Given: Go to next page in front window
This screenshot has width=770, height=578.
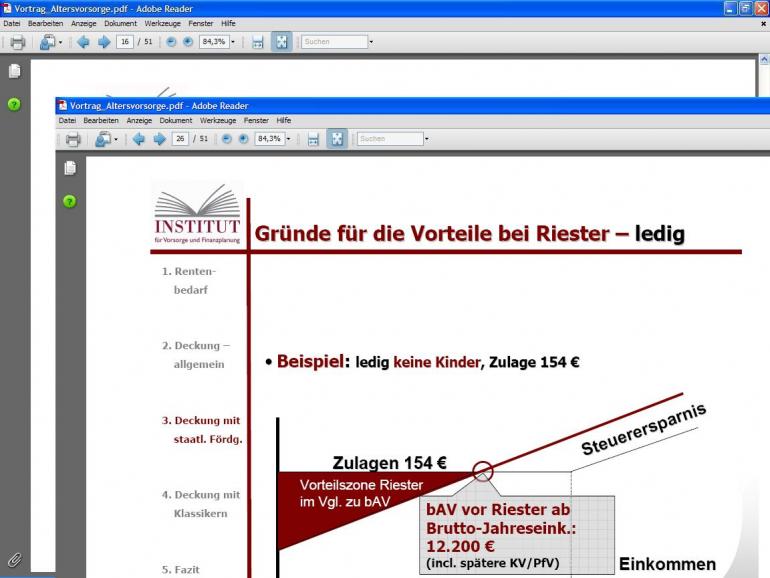Looking at the screenshot, I should click(x=159, y=139).
